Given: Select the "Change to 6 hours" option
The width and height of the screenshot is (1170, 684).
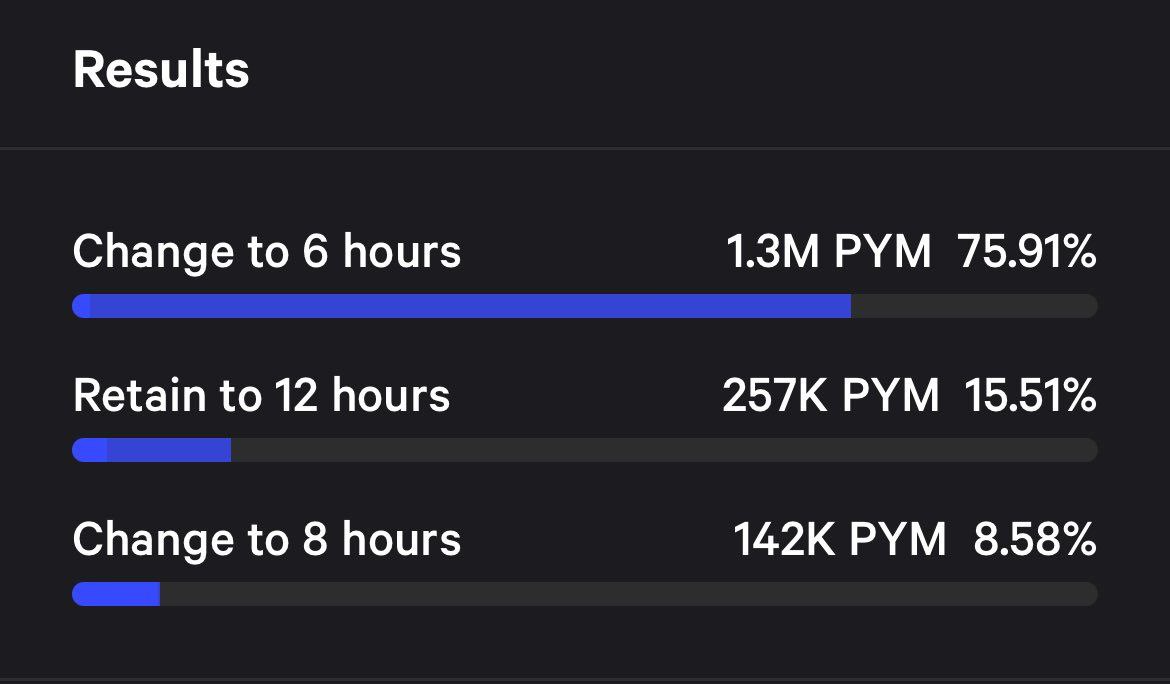Looking at the screenshot, I should coord(267,252).
